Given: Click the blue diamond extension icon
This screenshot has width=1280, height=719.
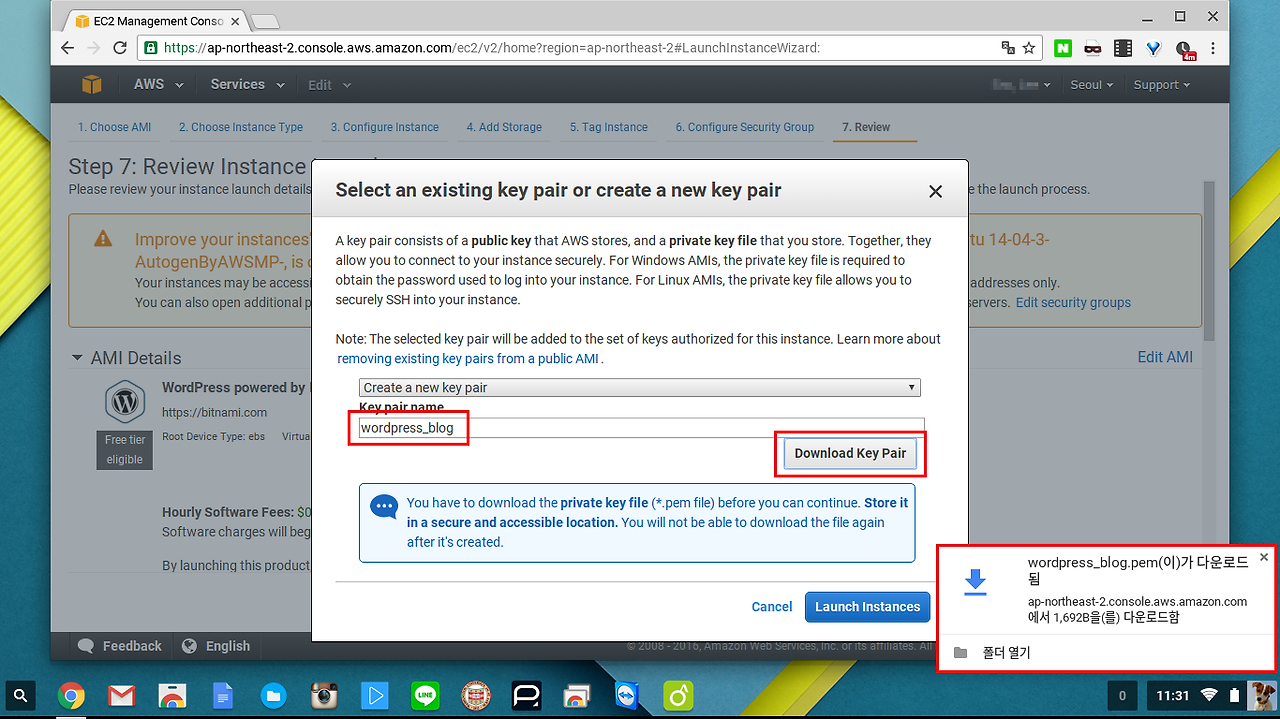Looking at the screenshot, I should pyautogui.click(x=1153, y=47).
